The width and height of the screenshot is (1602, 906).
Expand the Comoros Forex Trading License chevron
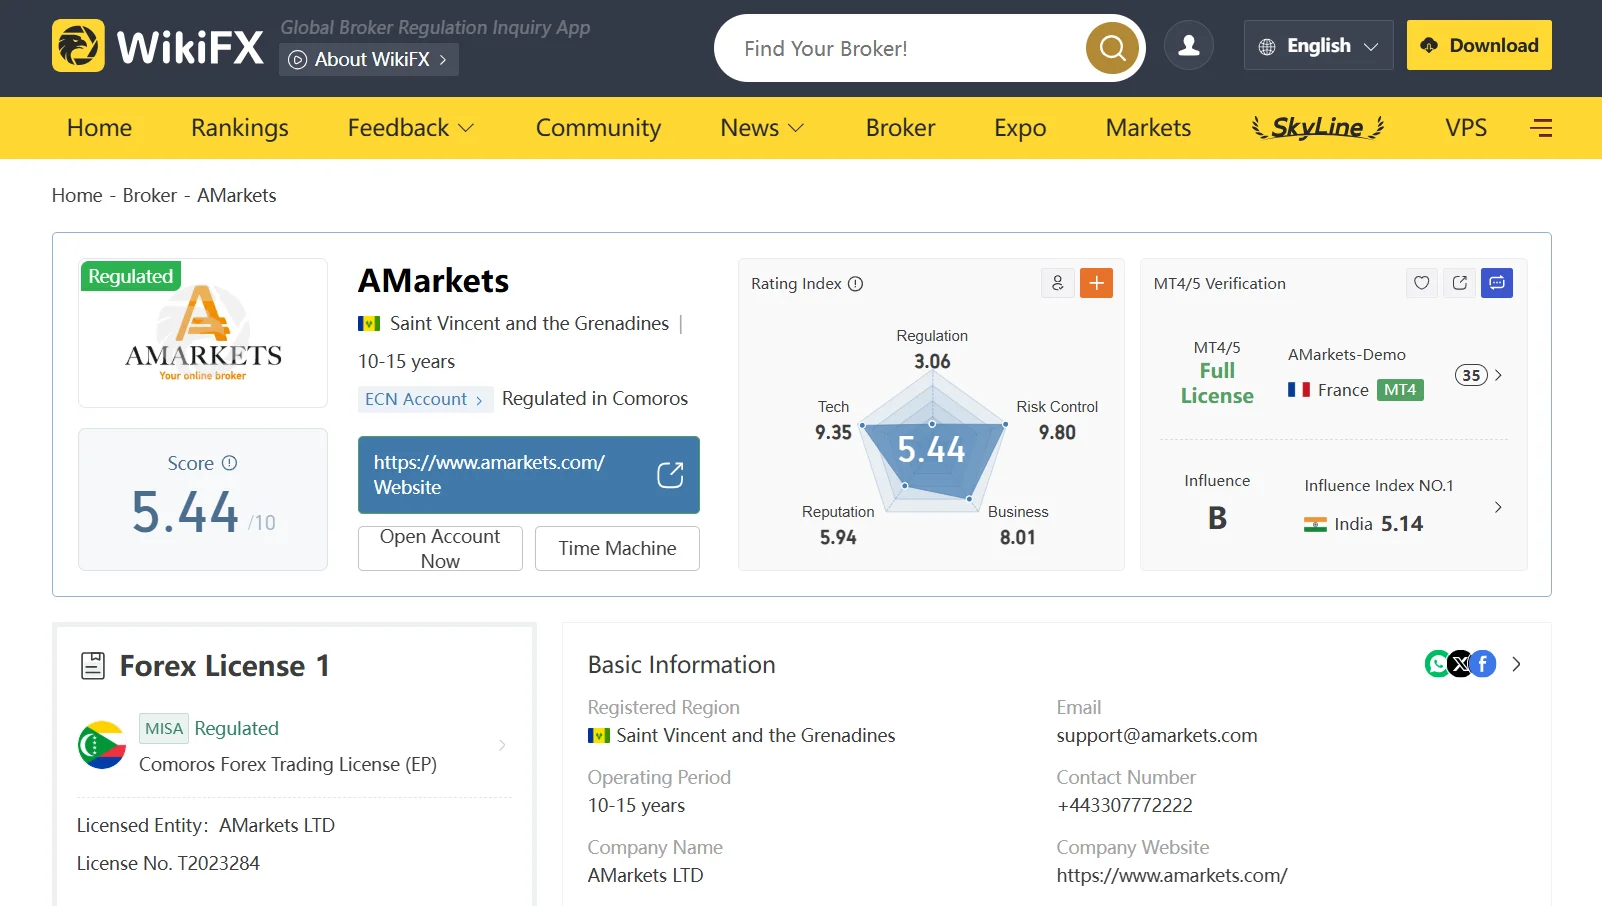pyautogui.click(x=502, y=745)
